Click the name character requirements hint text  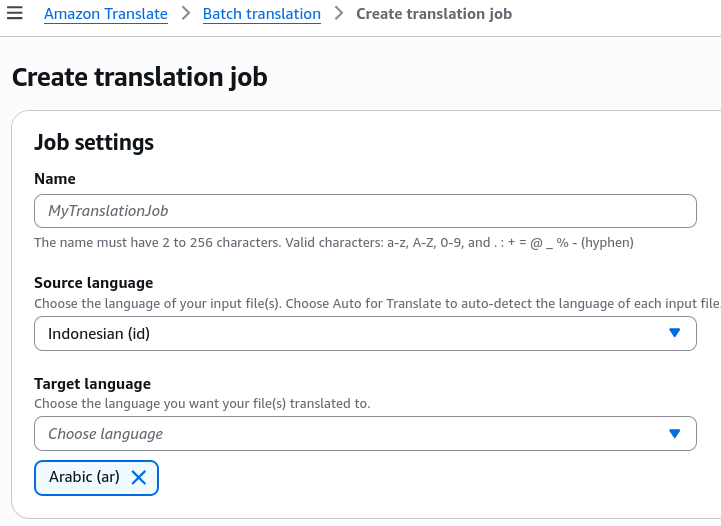(x=334, y=242)
